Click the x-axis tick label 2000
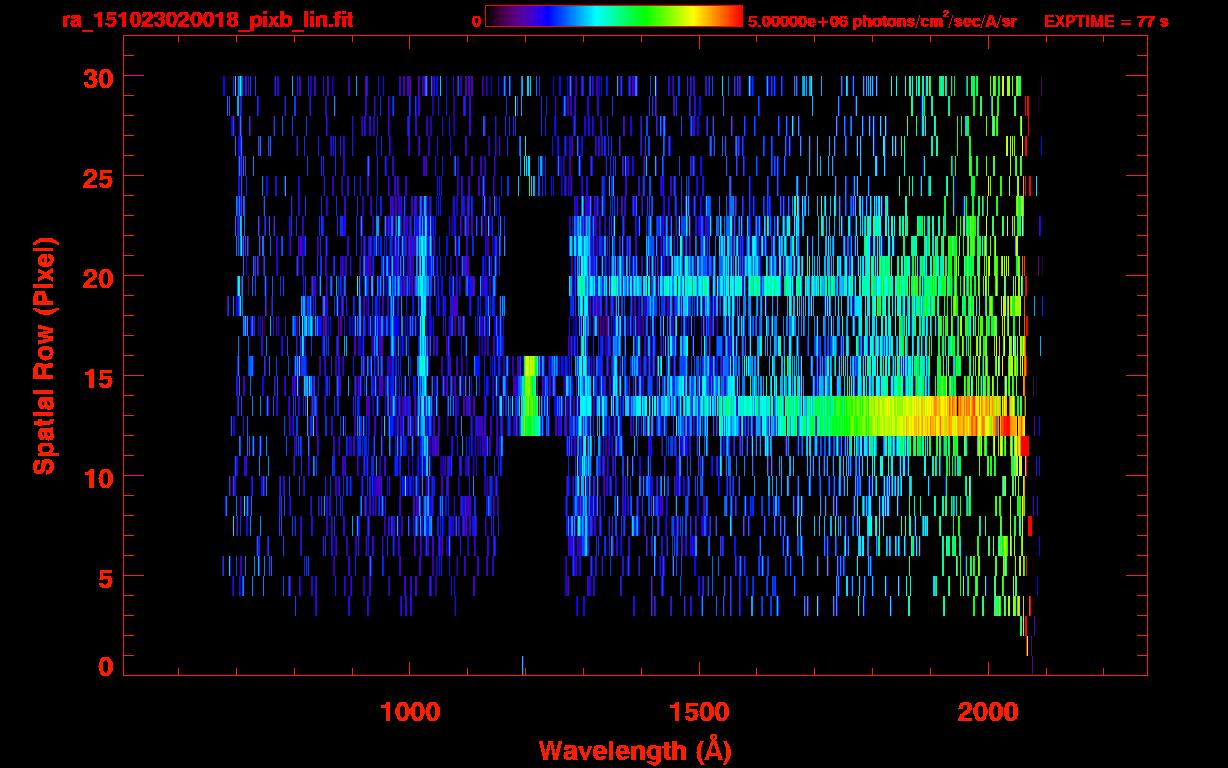 987,712
